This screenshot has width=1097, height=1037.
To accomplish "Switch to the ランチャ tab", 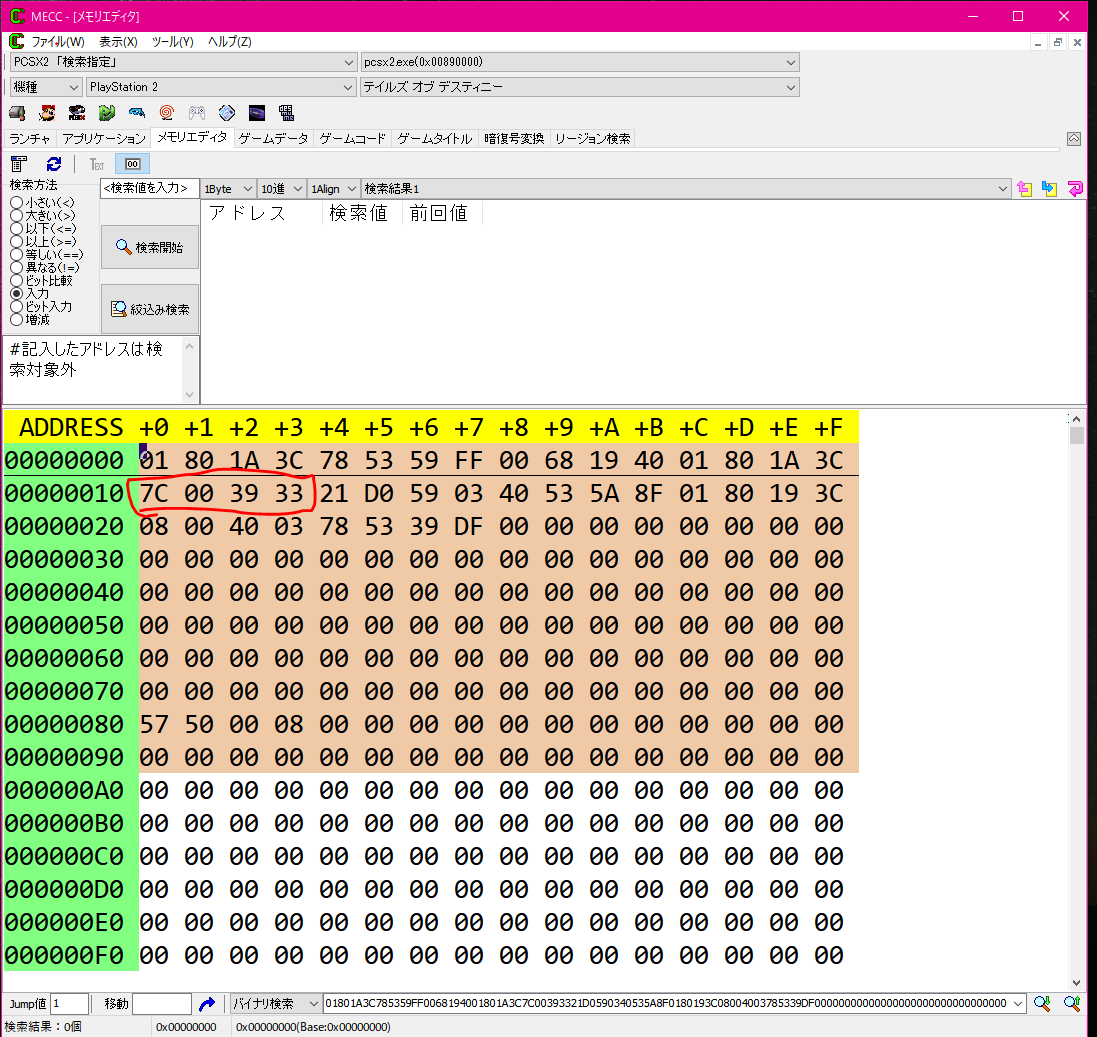I will pyautogui.click(x=30, y=139).
